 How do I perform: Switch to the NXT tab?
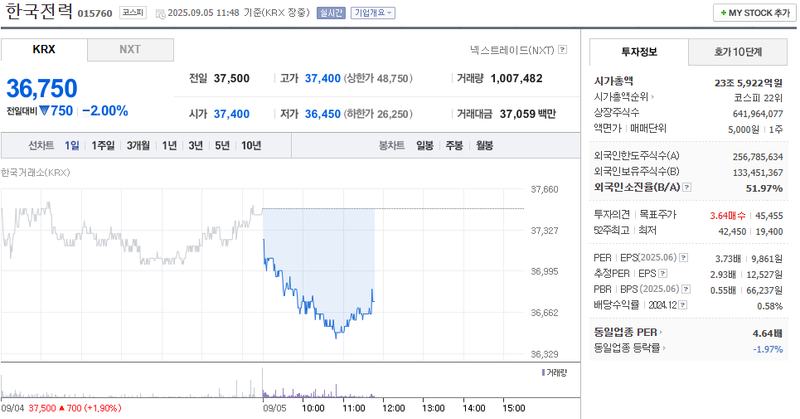tap(130, 50)
